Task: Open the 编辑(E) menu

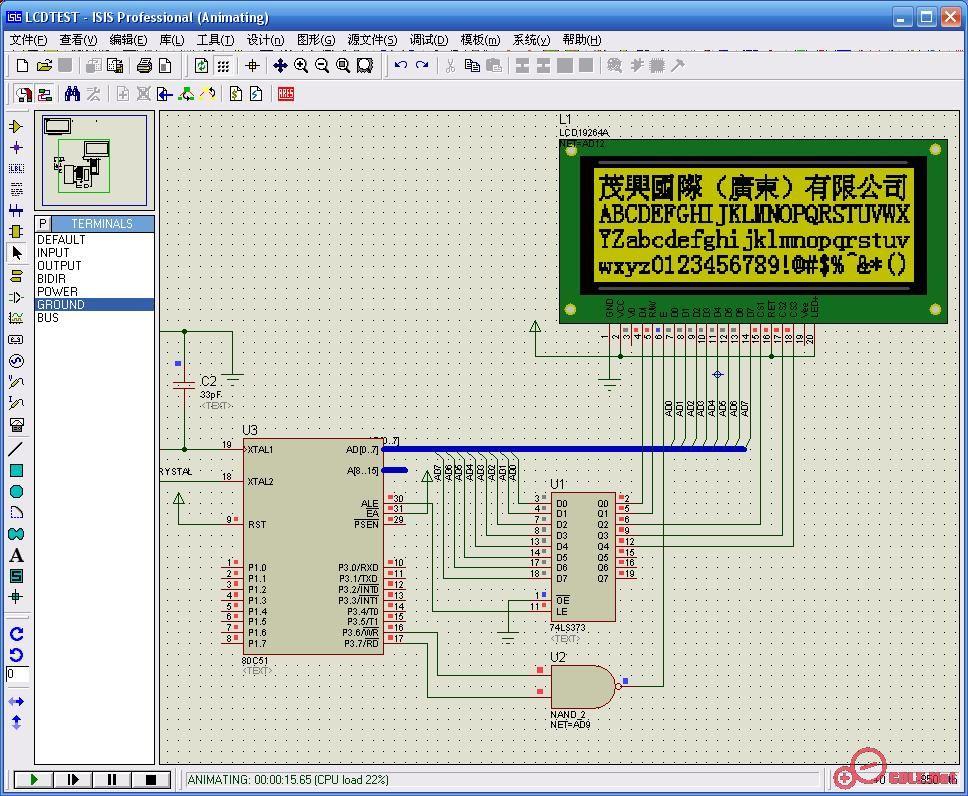Action: pyautogui.click(x=128, y=40)
